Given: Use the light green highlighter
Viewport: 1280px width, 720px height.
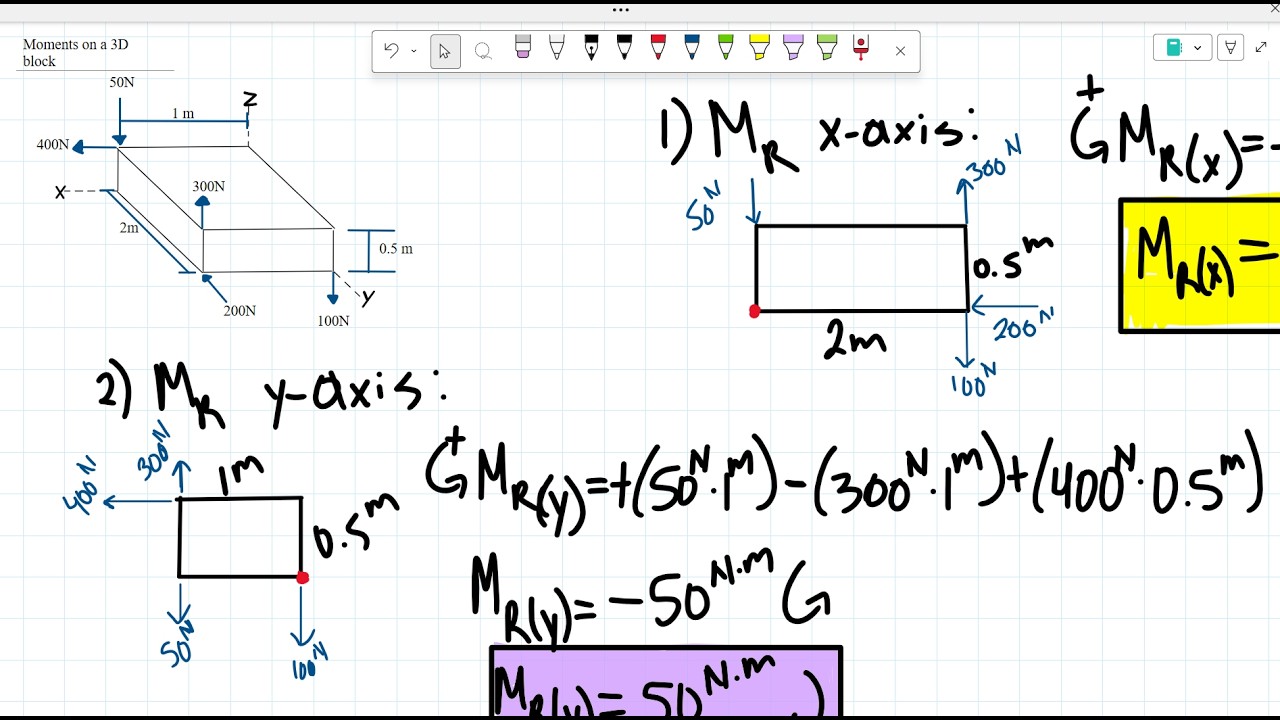Looking at the screenshot, I should [827, 48].
